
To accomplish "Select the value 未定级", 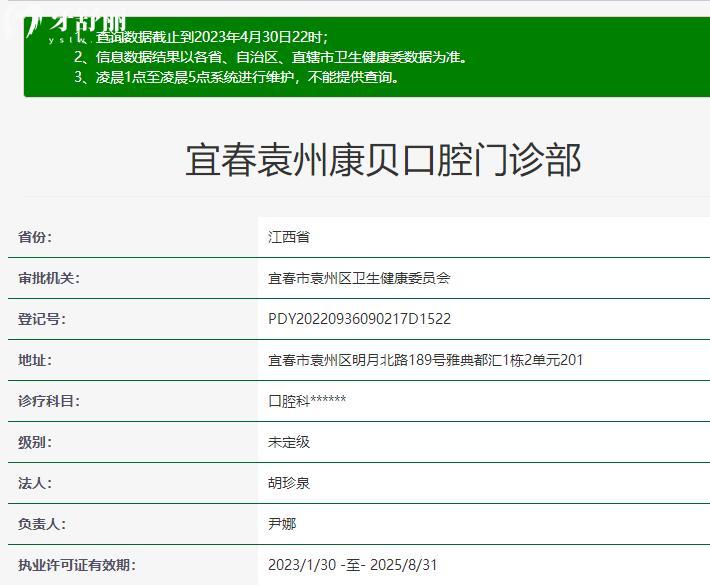I will (x=289, y=442).
